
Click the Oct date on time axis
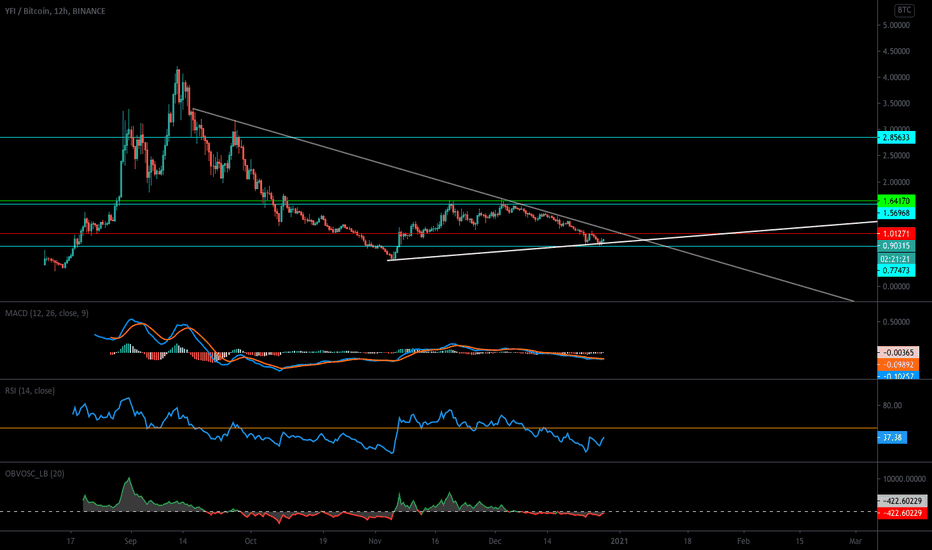click(x=251, y=541)
